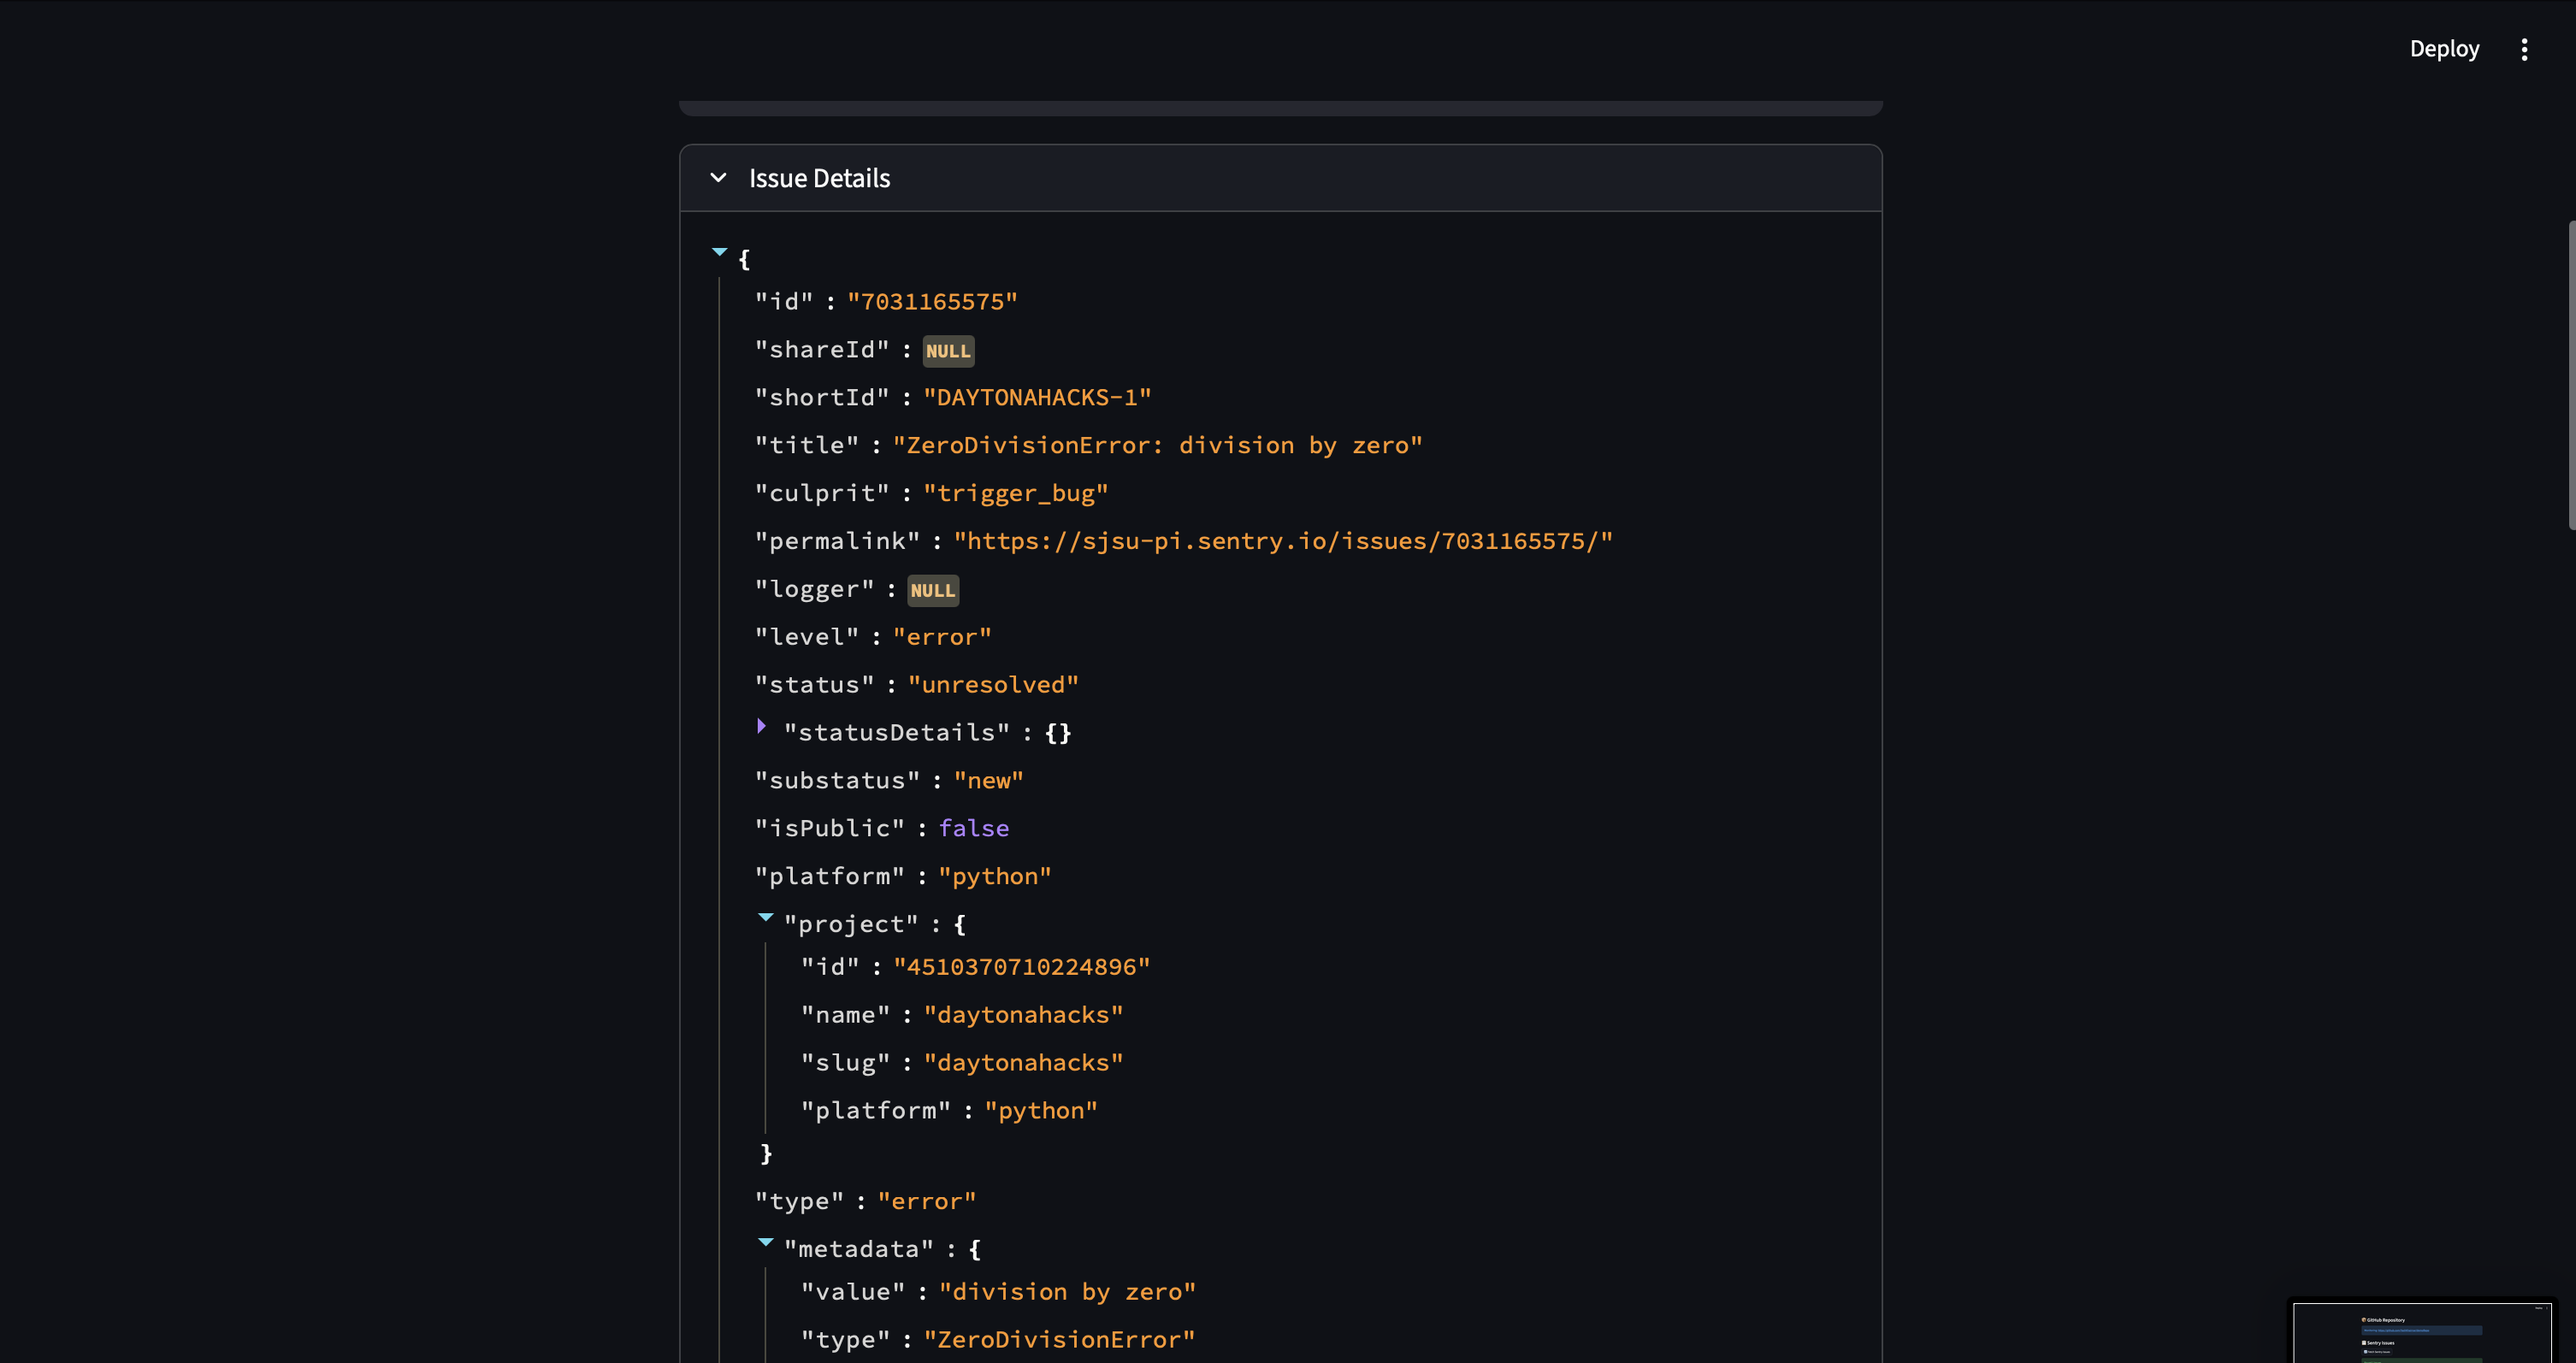Click the shareId NULL badge

pyautogui.click(x=947, y=351)
